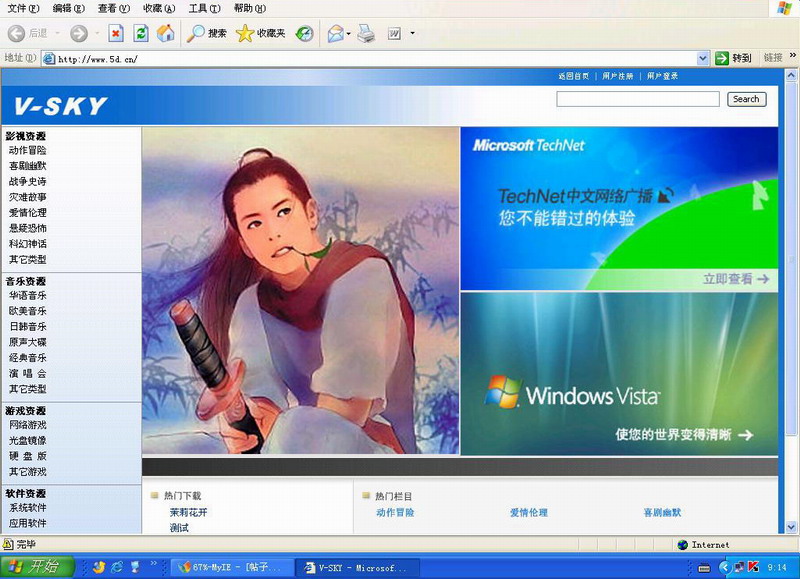Click the 链接 links toolbar label

tap(773, 58)
